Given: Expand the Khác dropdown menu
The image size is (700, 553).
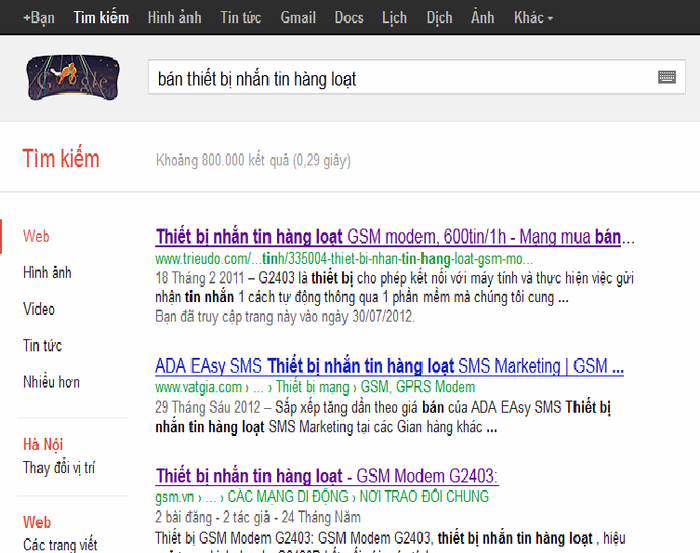Looking at the screenshot, I should point(533,18).
